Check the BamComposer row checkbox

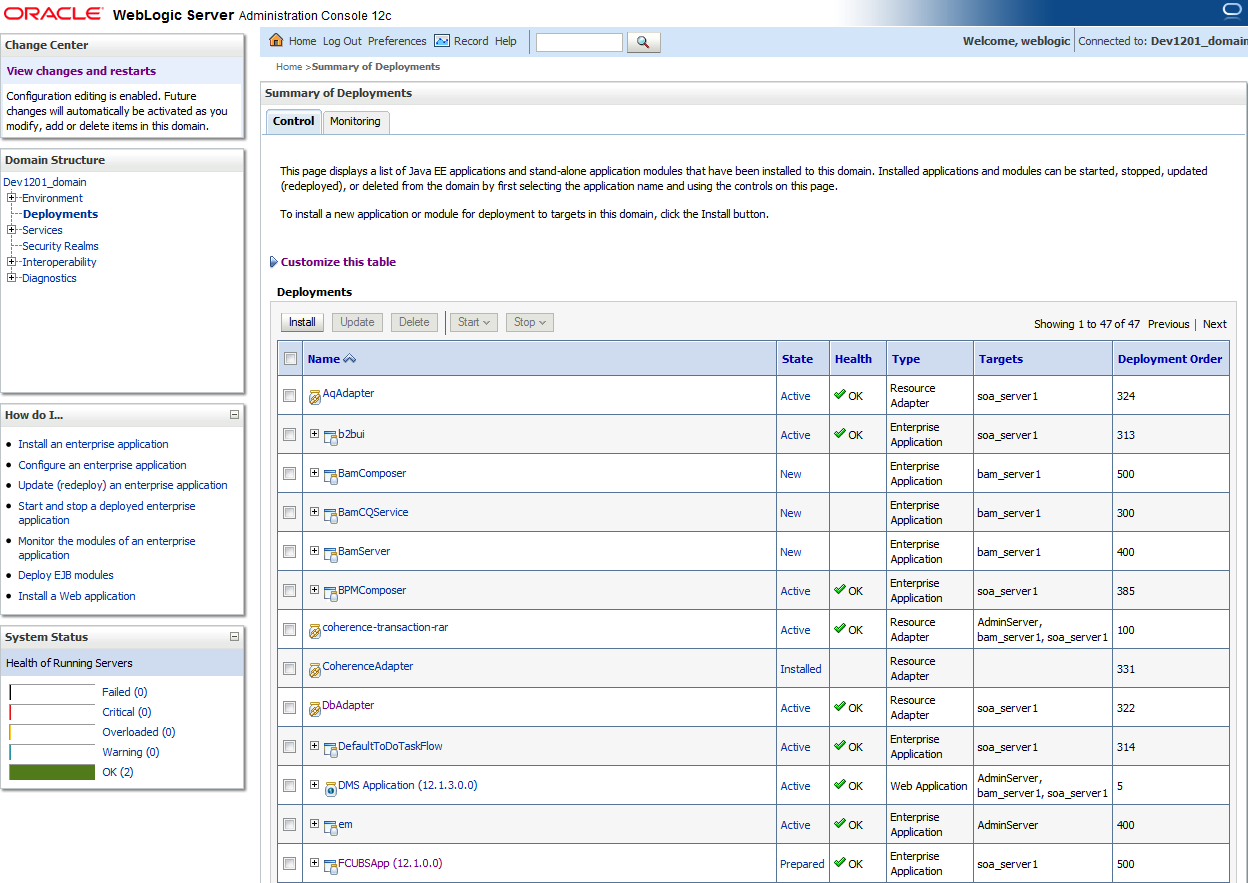[x=290, y=474]
